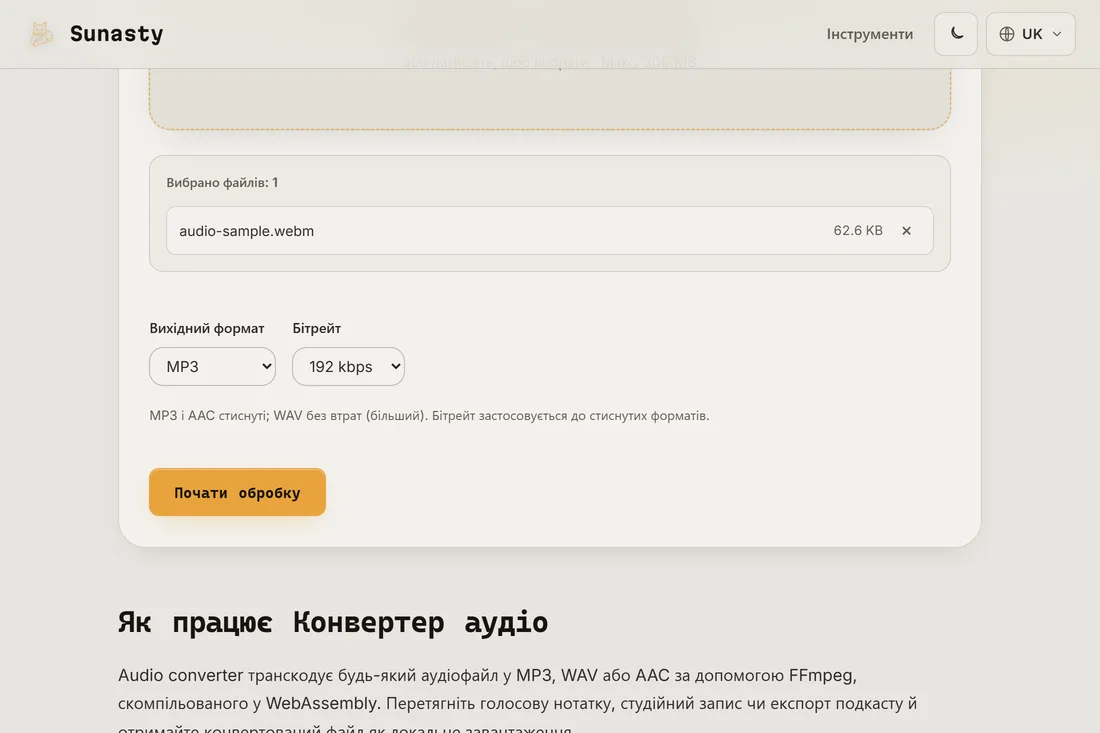Open the Вихідний формат MP3 dropdown
Screen dimensions: 1100x733
pyautogui.click(x=212, y=366)
